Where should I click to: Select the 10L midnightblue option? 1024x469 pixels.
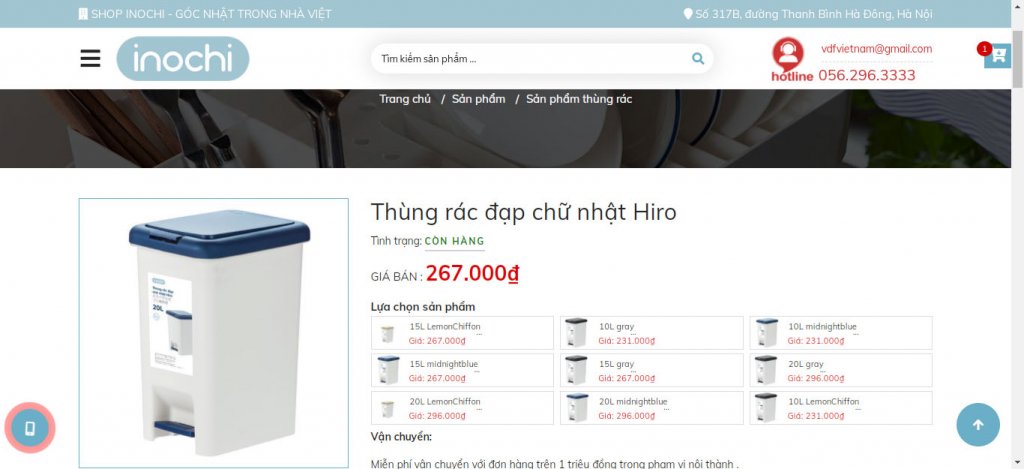(x=841, y=333)
